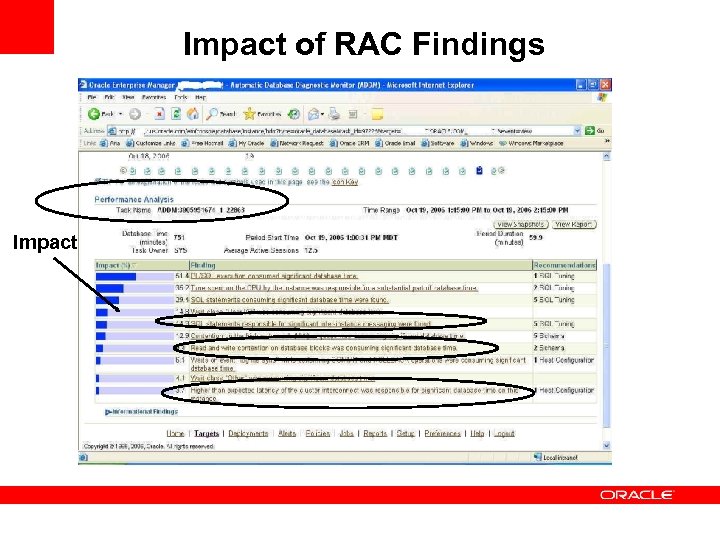Image resolution: width=720 pixels, height=540 pixels.
Task: Click the Jobs footer link
Action: click(x=347, y=433)
